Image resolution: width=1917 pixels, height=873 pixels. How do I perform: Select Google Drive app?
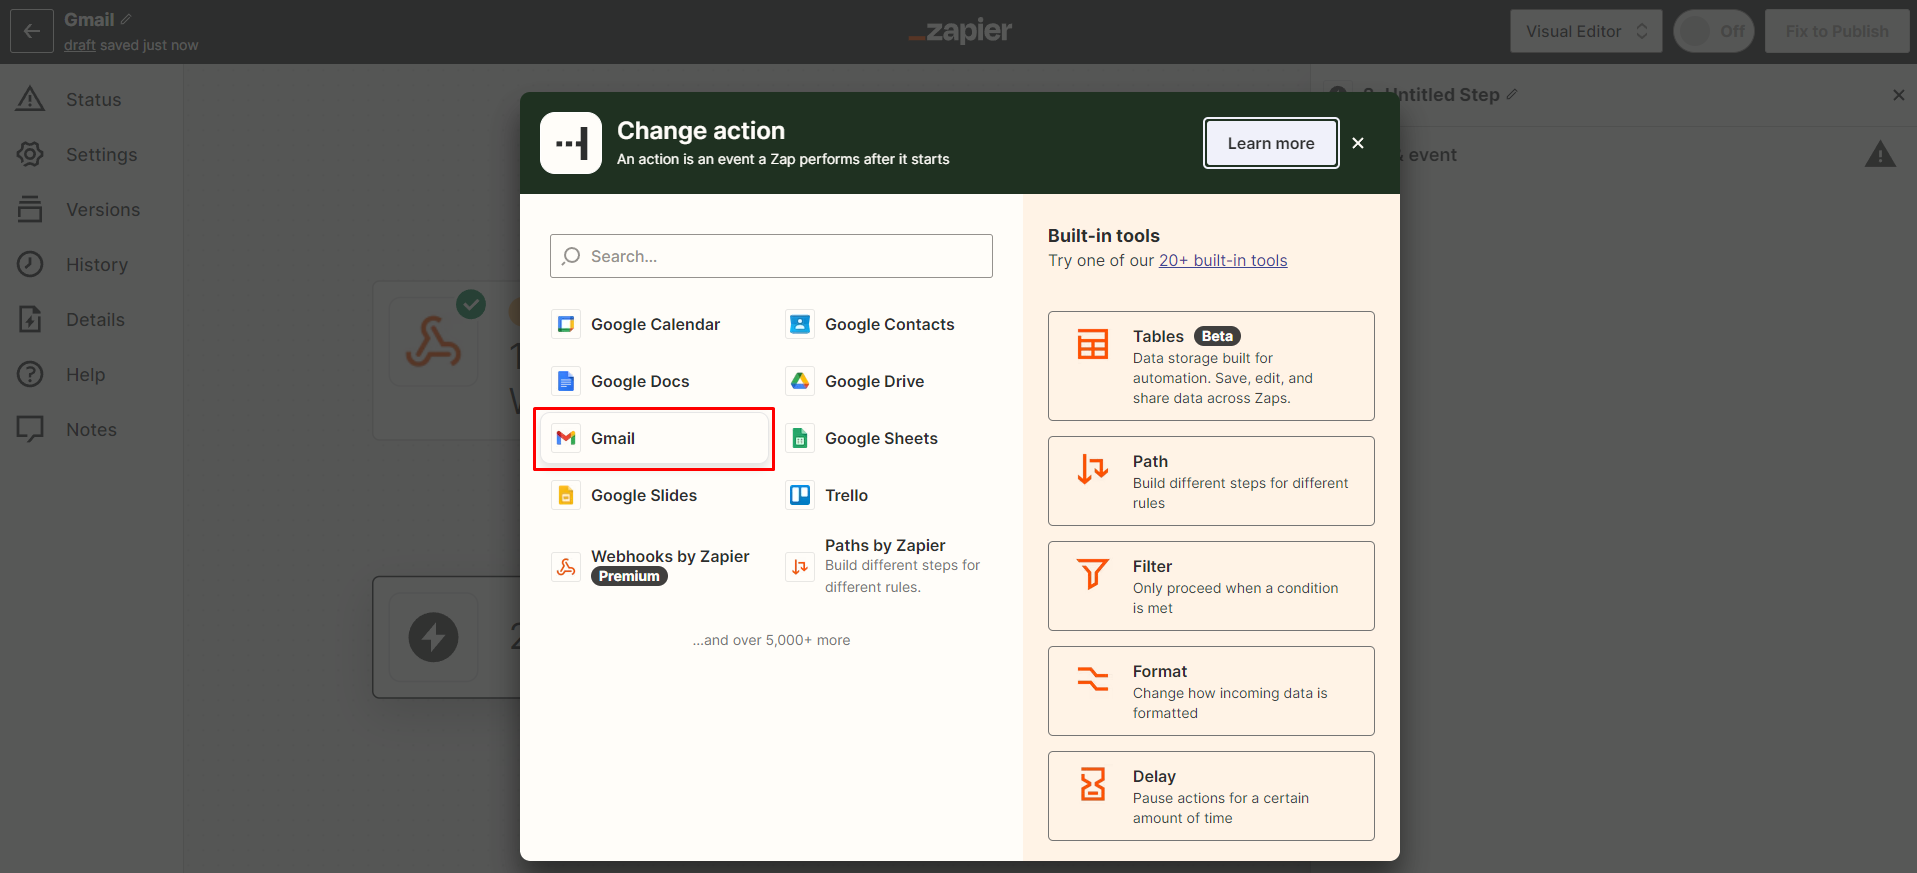pyautogui.click(x=888, y=381)
